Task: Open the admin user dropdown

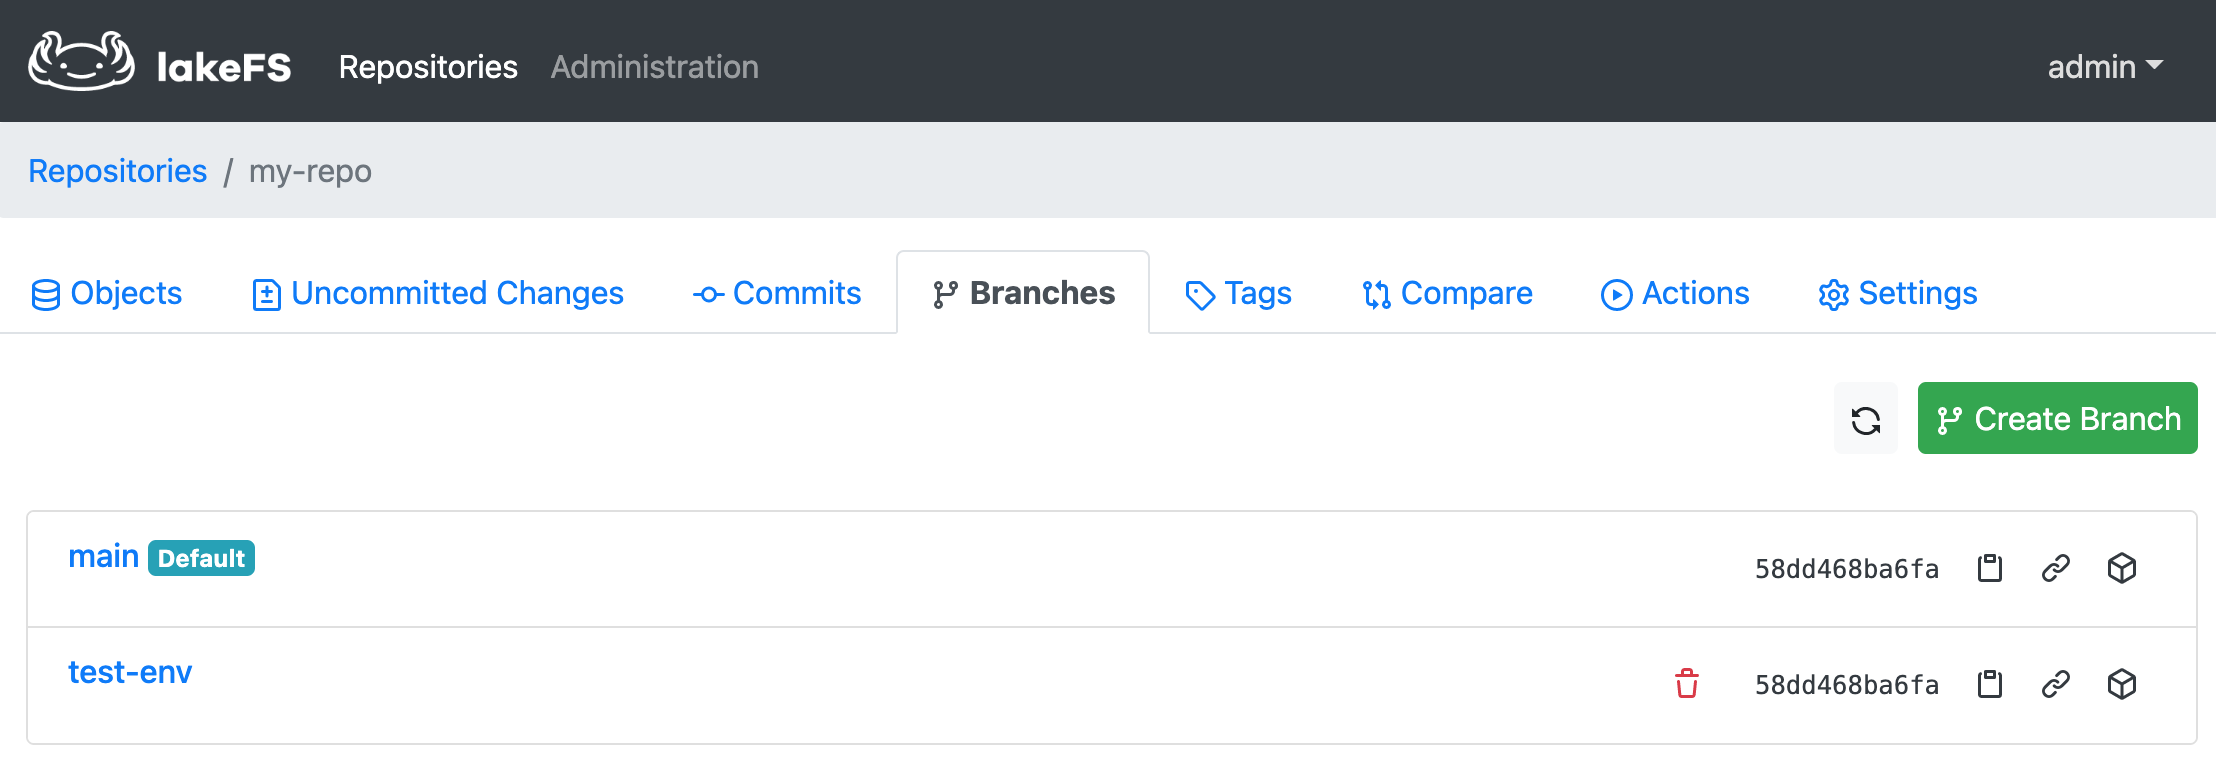Action: click(x=2104, y=67)
